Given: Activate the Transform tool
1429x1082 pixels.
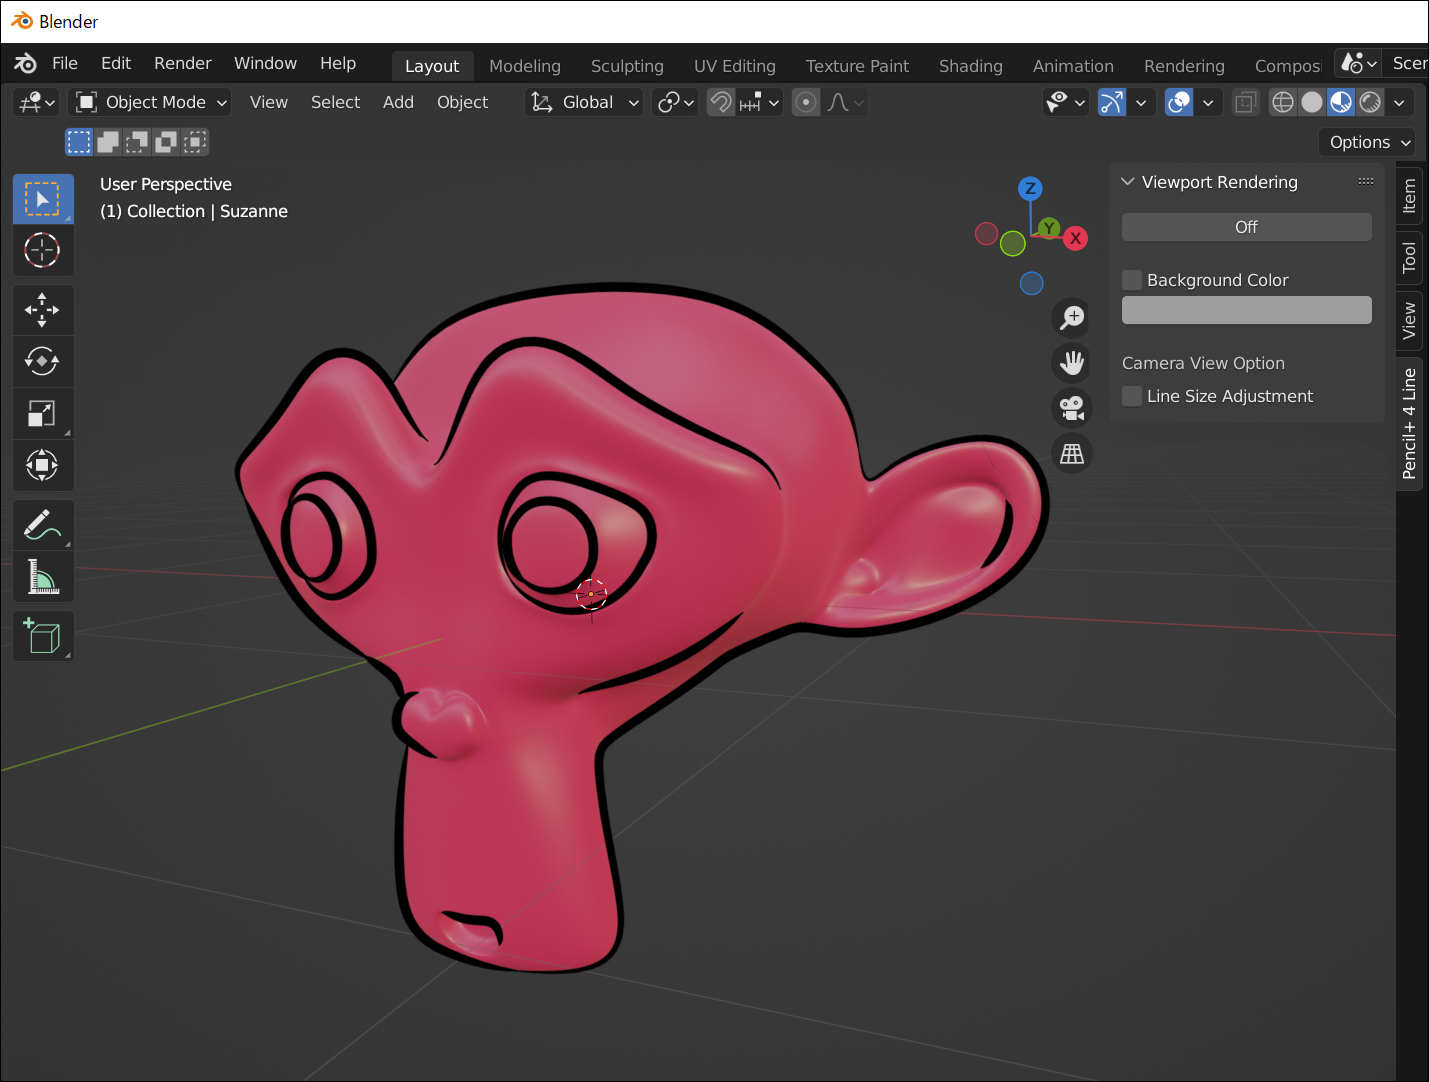Looking at the screenshot, I should click(x=43, y=465).
